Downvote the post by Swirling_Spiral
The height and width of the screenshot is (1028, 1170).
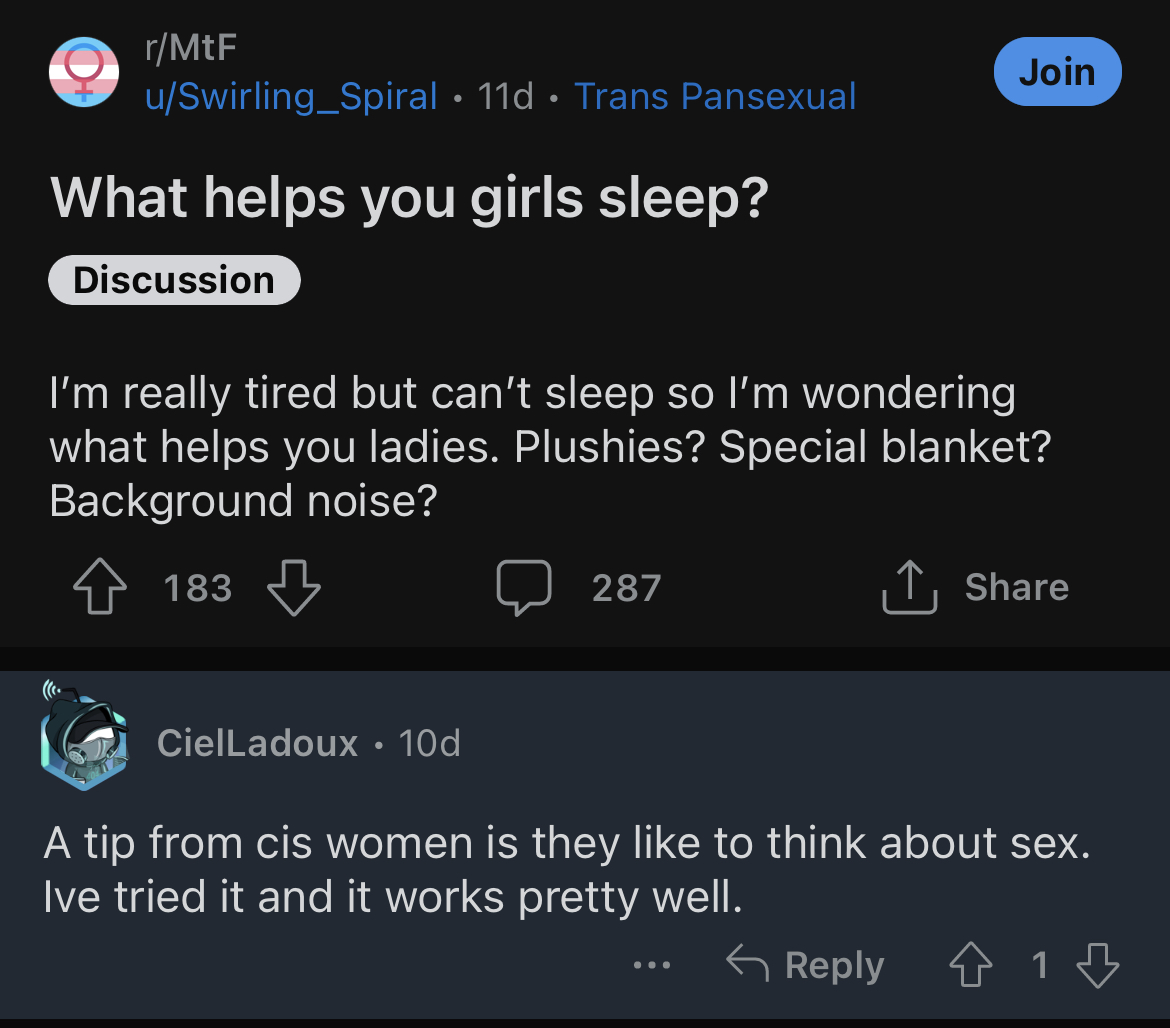pos(294,586)
